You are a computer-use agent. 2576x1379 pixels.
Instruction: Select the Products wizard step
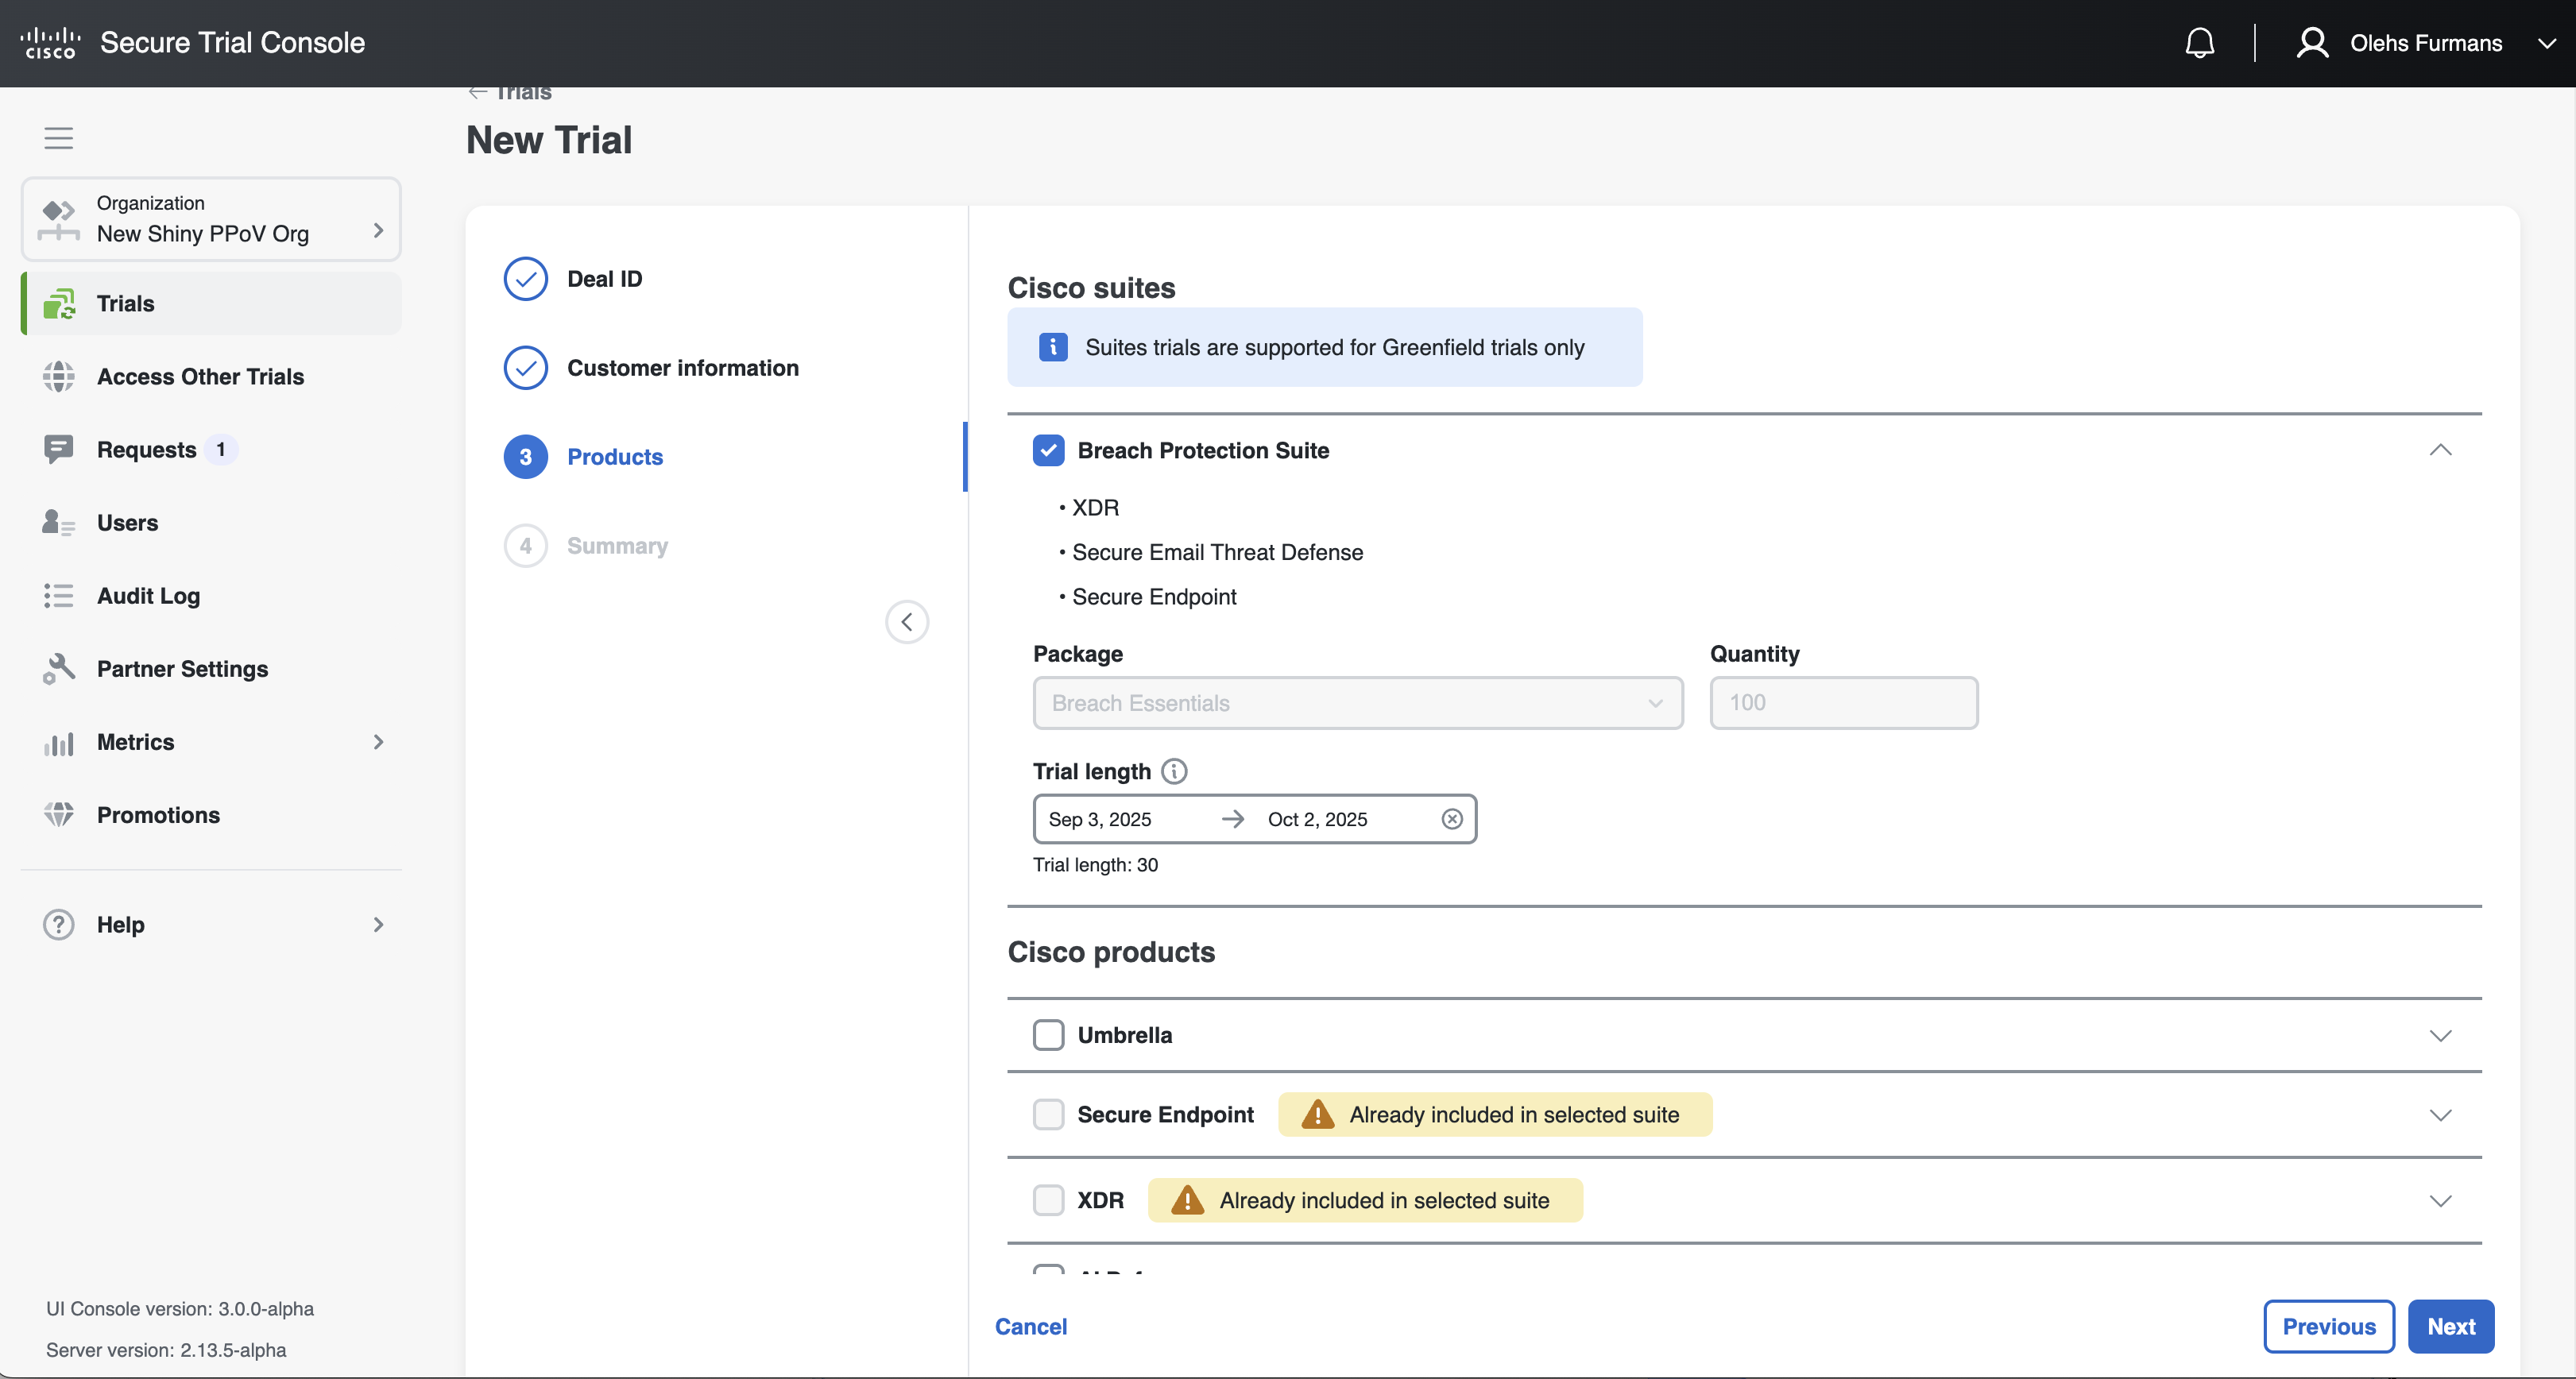(x=614, y=457)
